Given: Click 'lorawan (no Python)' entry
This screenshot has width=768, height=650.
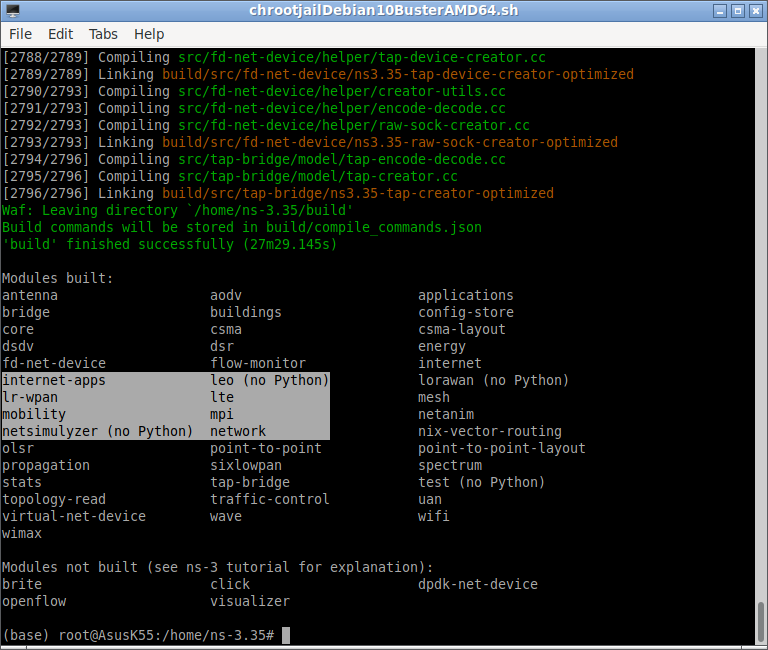Looking at the screenshot, I should (x=493, y=380).
